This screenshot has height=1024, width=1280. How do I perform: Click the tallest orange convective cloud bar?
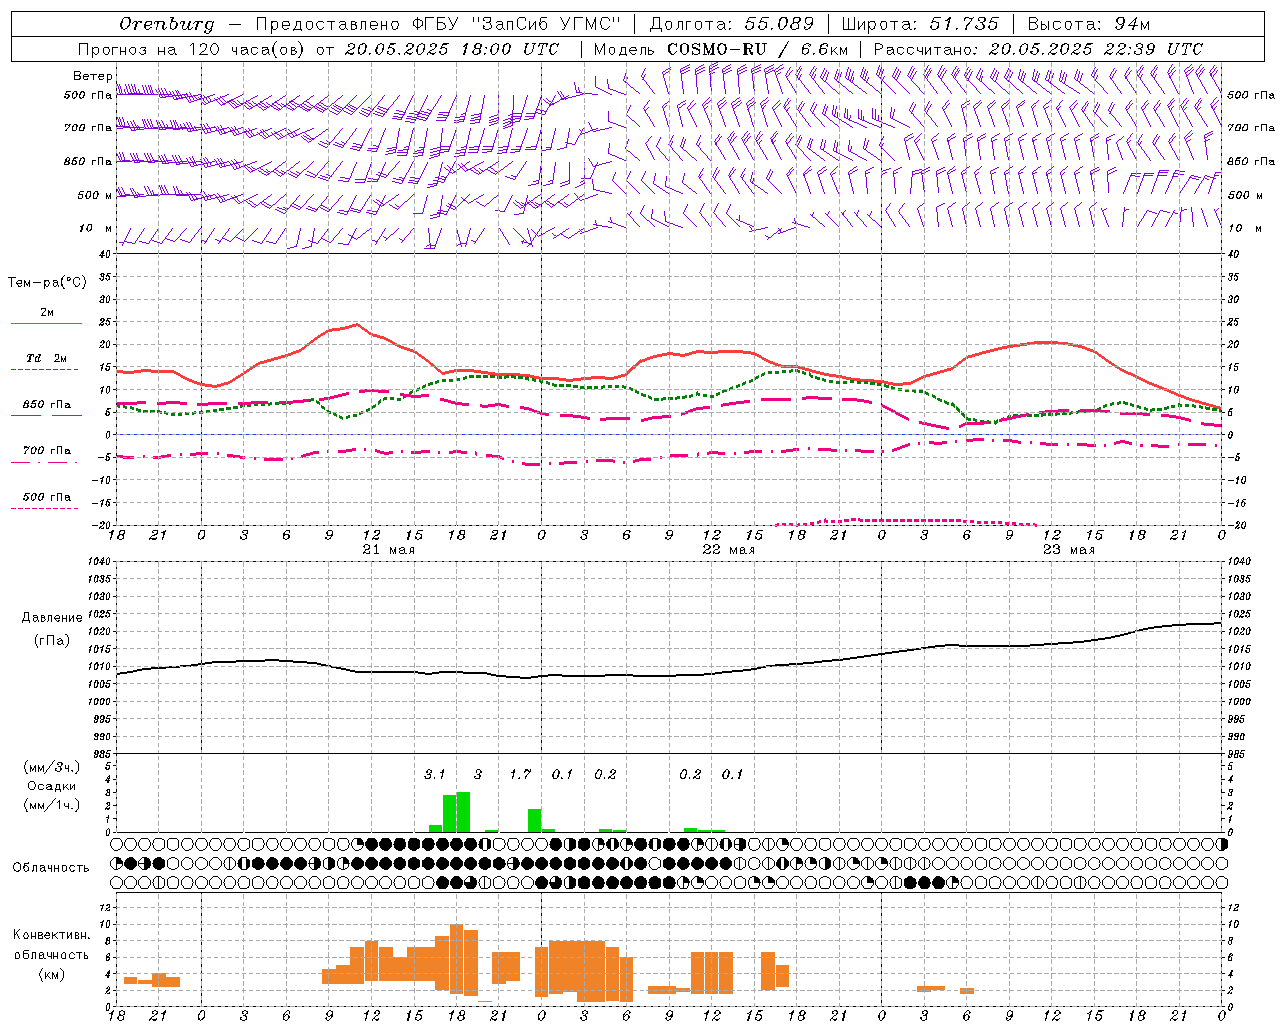(457, 959)
